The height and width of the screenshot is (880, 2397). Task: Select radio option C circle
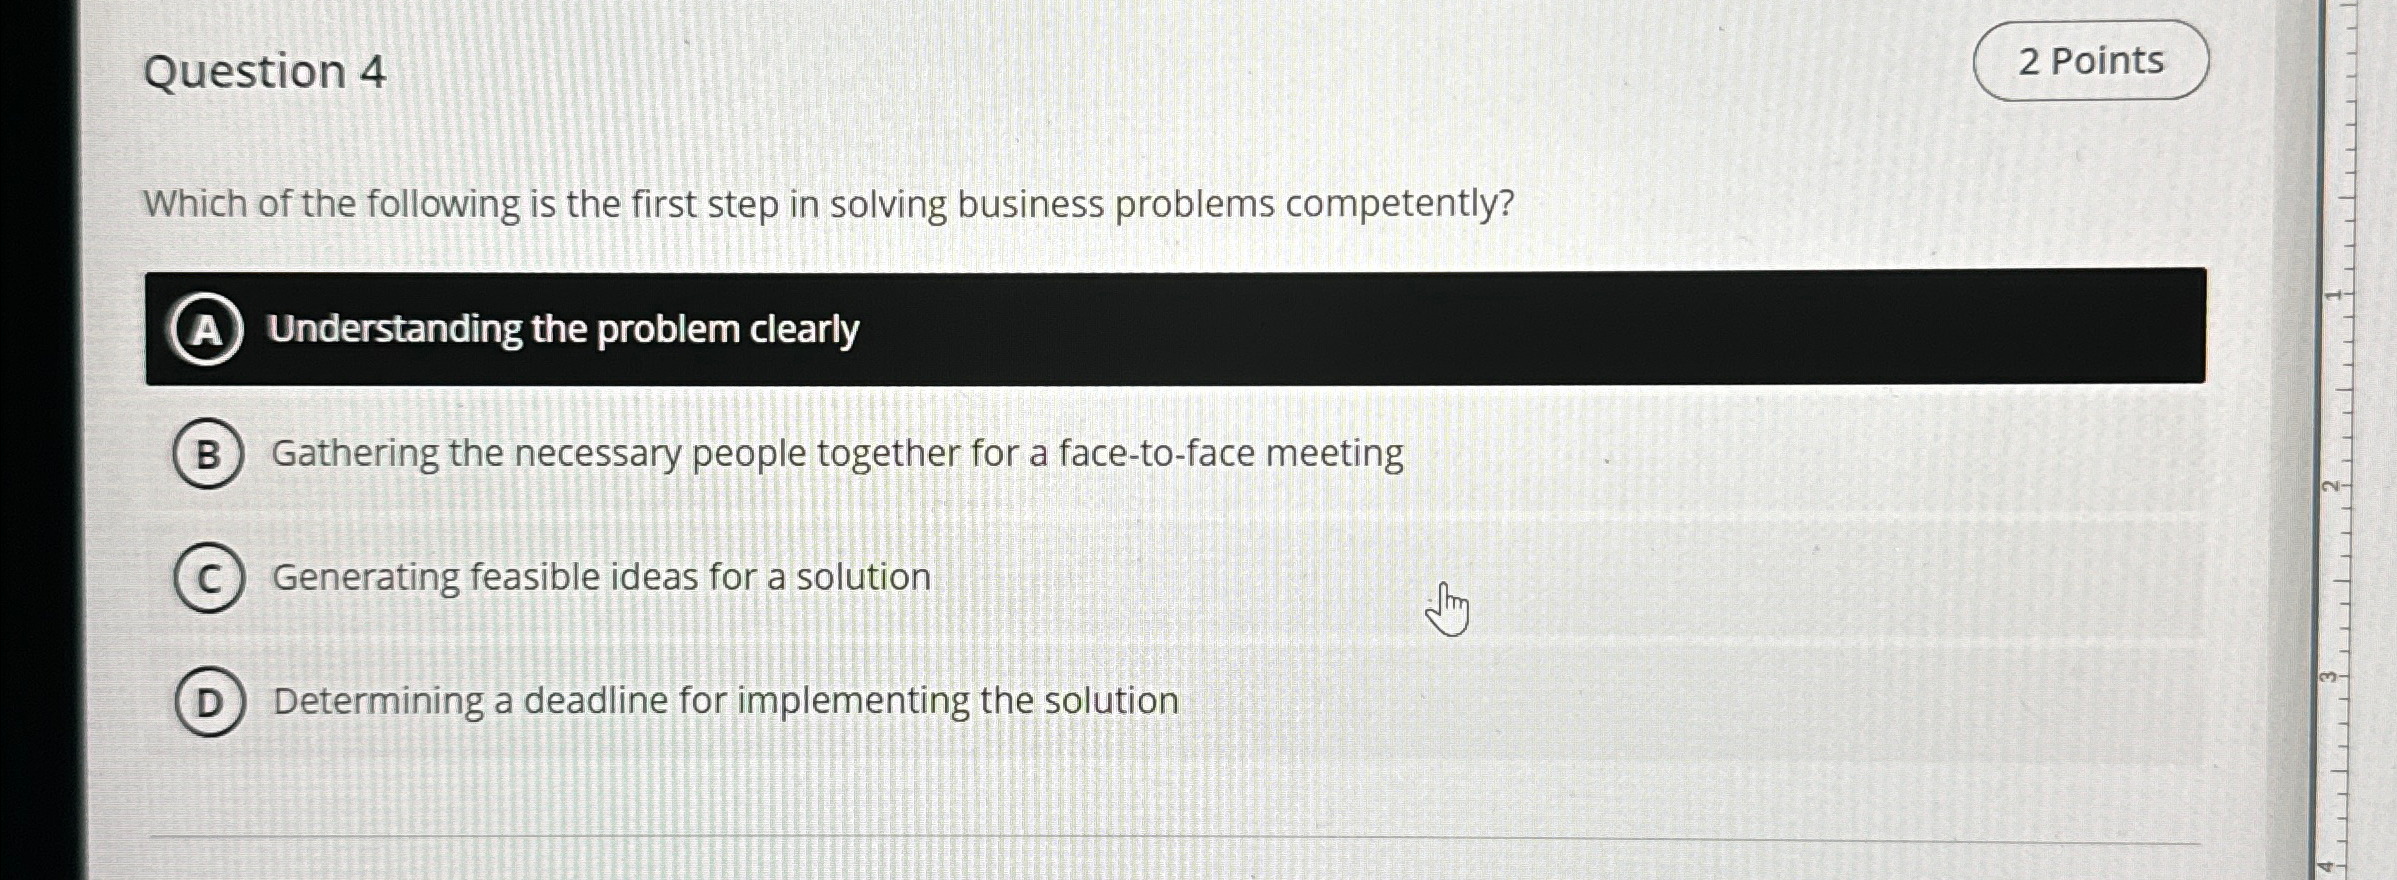pos(209,578)
